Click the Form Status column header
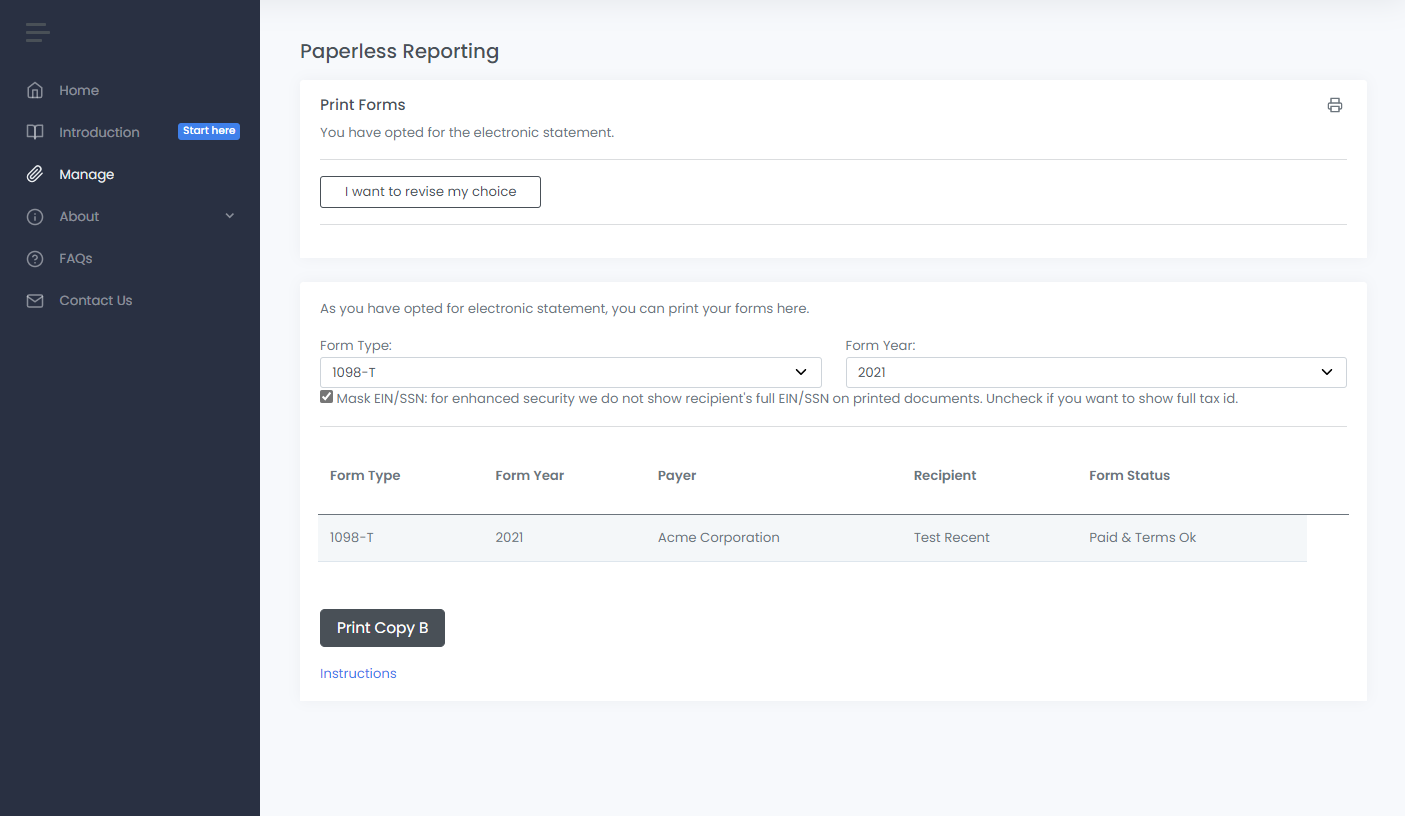1405x816 pixels. tap(1129, 475)
